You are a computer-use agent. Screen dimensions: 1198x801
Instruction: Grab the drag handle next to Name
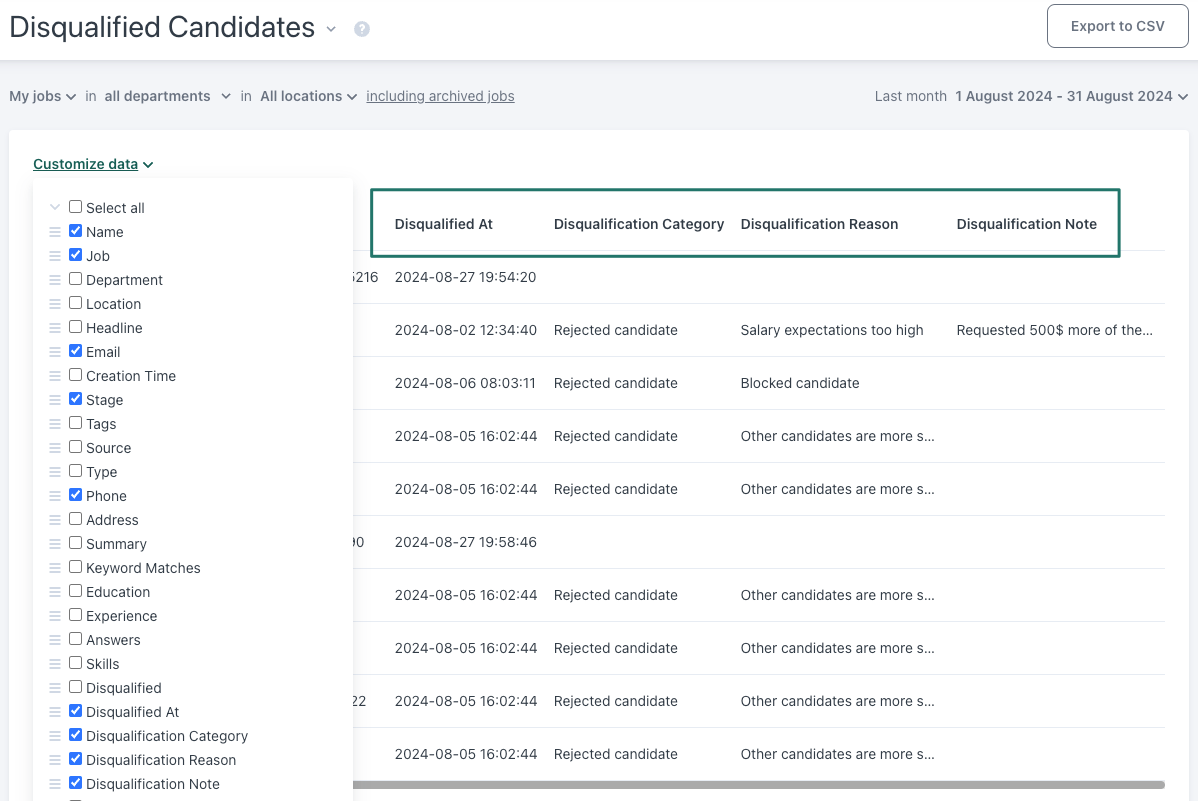point(54,231)
